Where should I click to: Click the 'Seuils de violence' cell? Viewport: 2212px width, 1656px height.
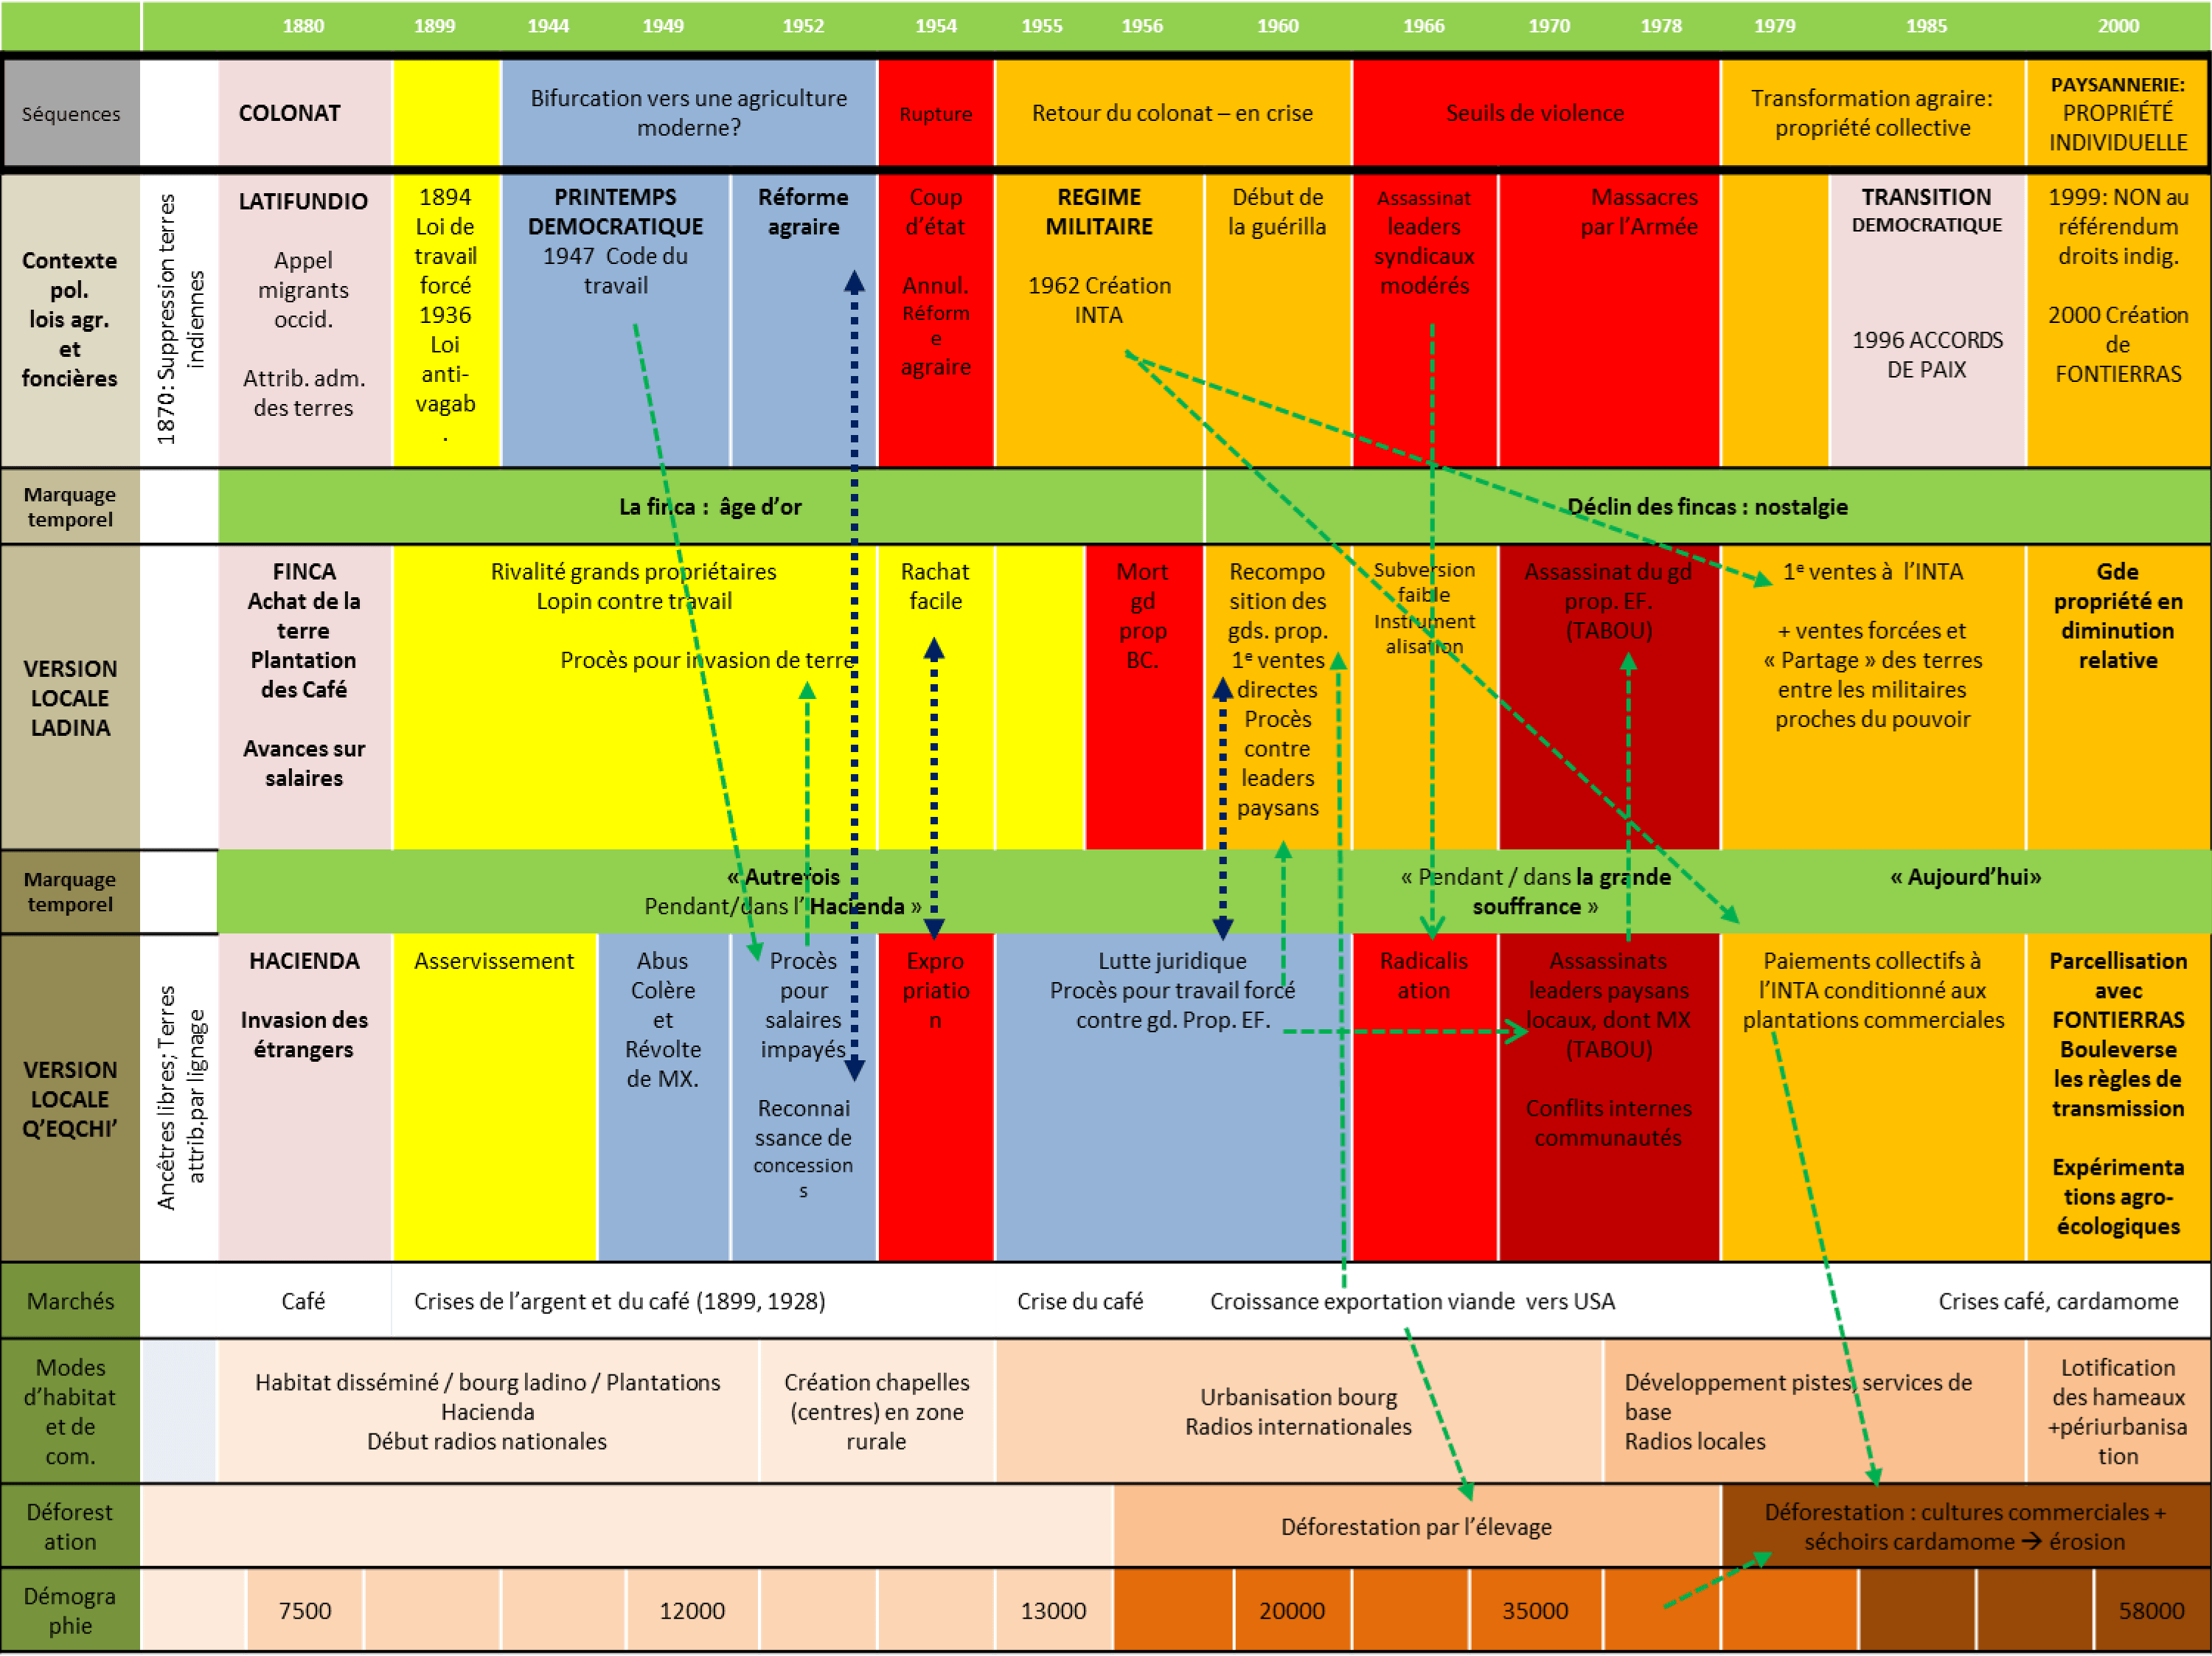click(x=1536, y=113)
